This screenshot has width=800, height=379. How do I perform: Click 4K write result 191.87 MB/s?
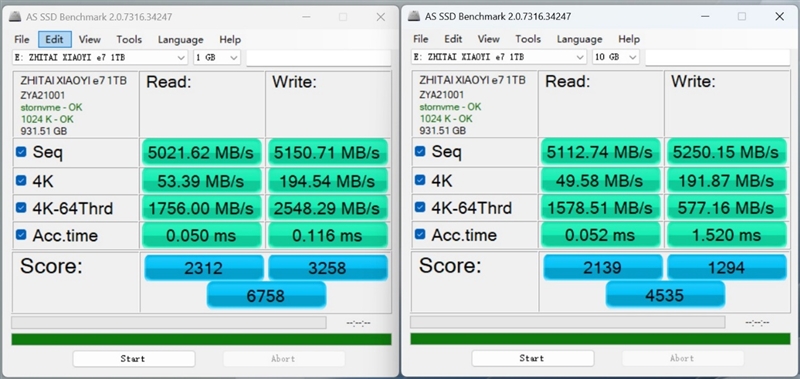point(726,180)
